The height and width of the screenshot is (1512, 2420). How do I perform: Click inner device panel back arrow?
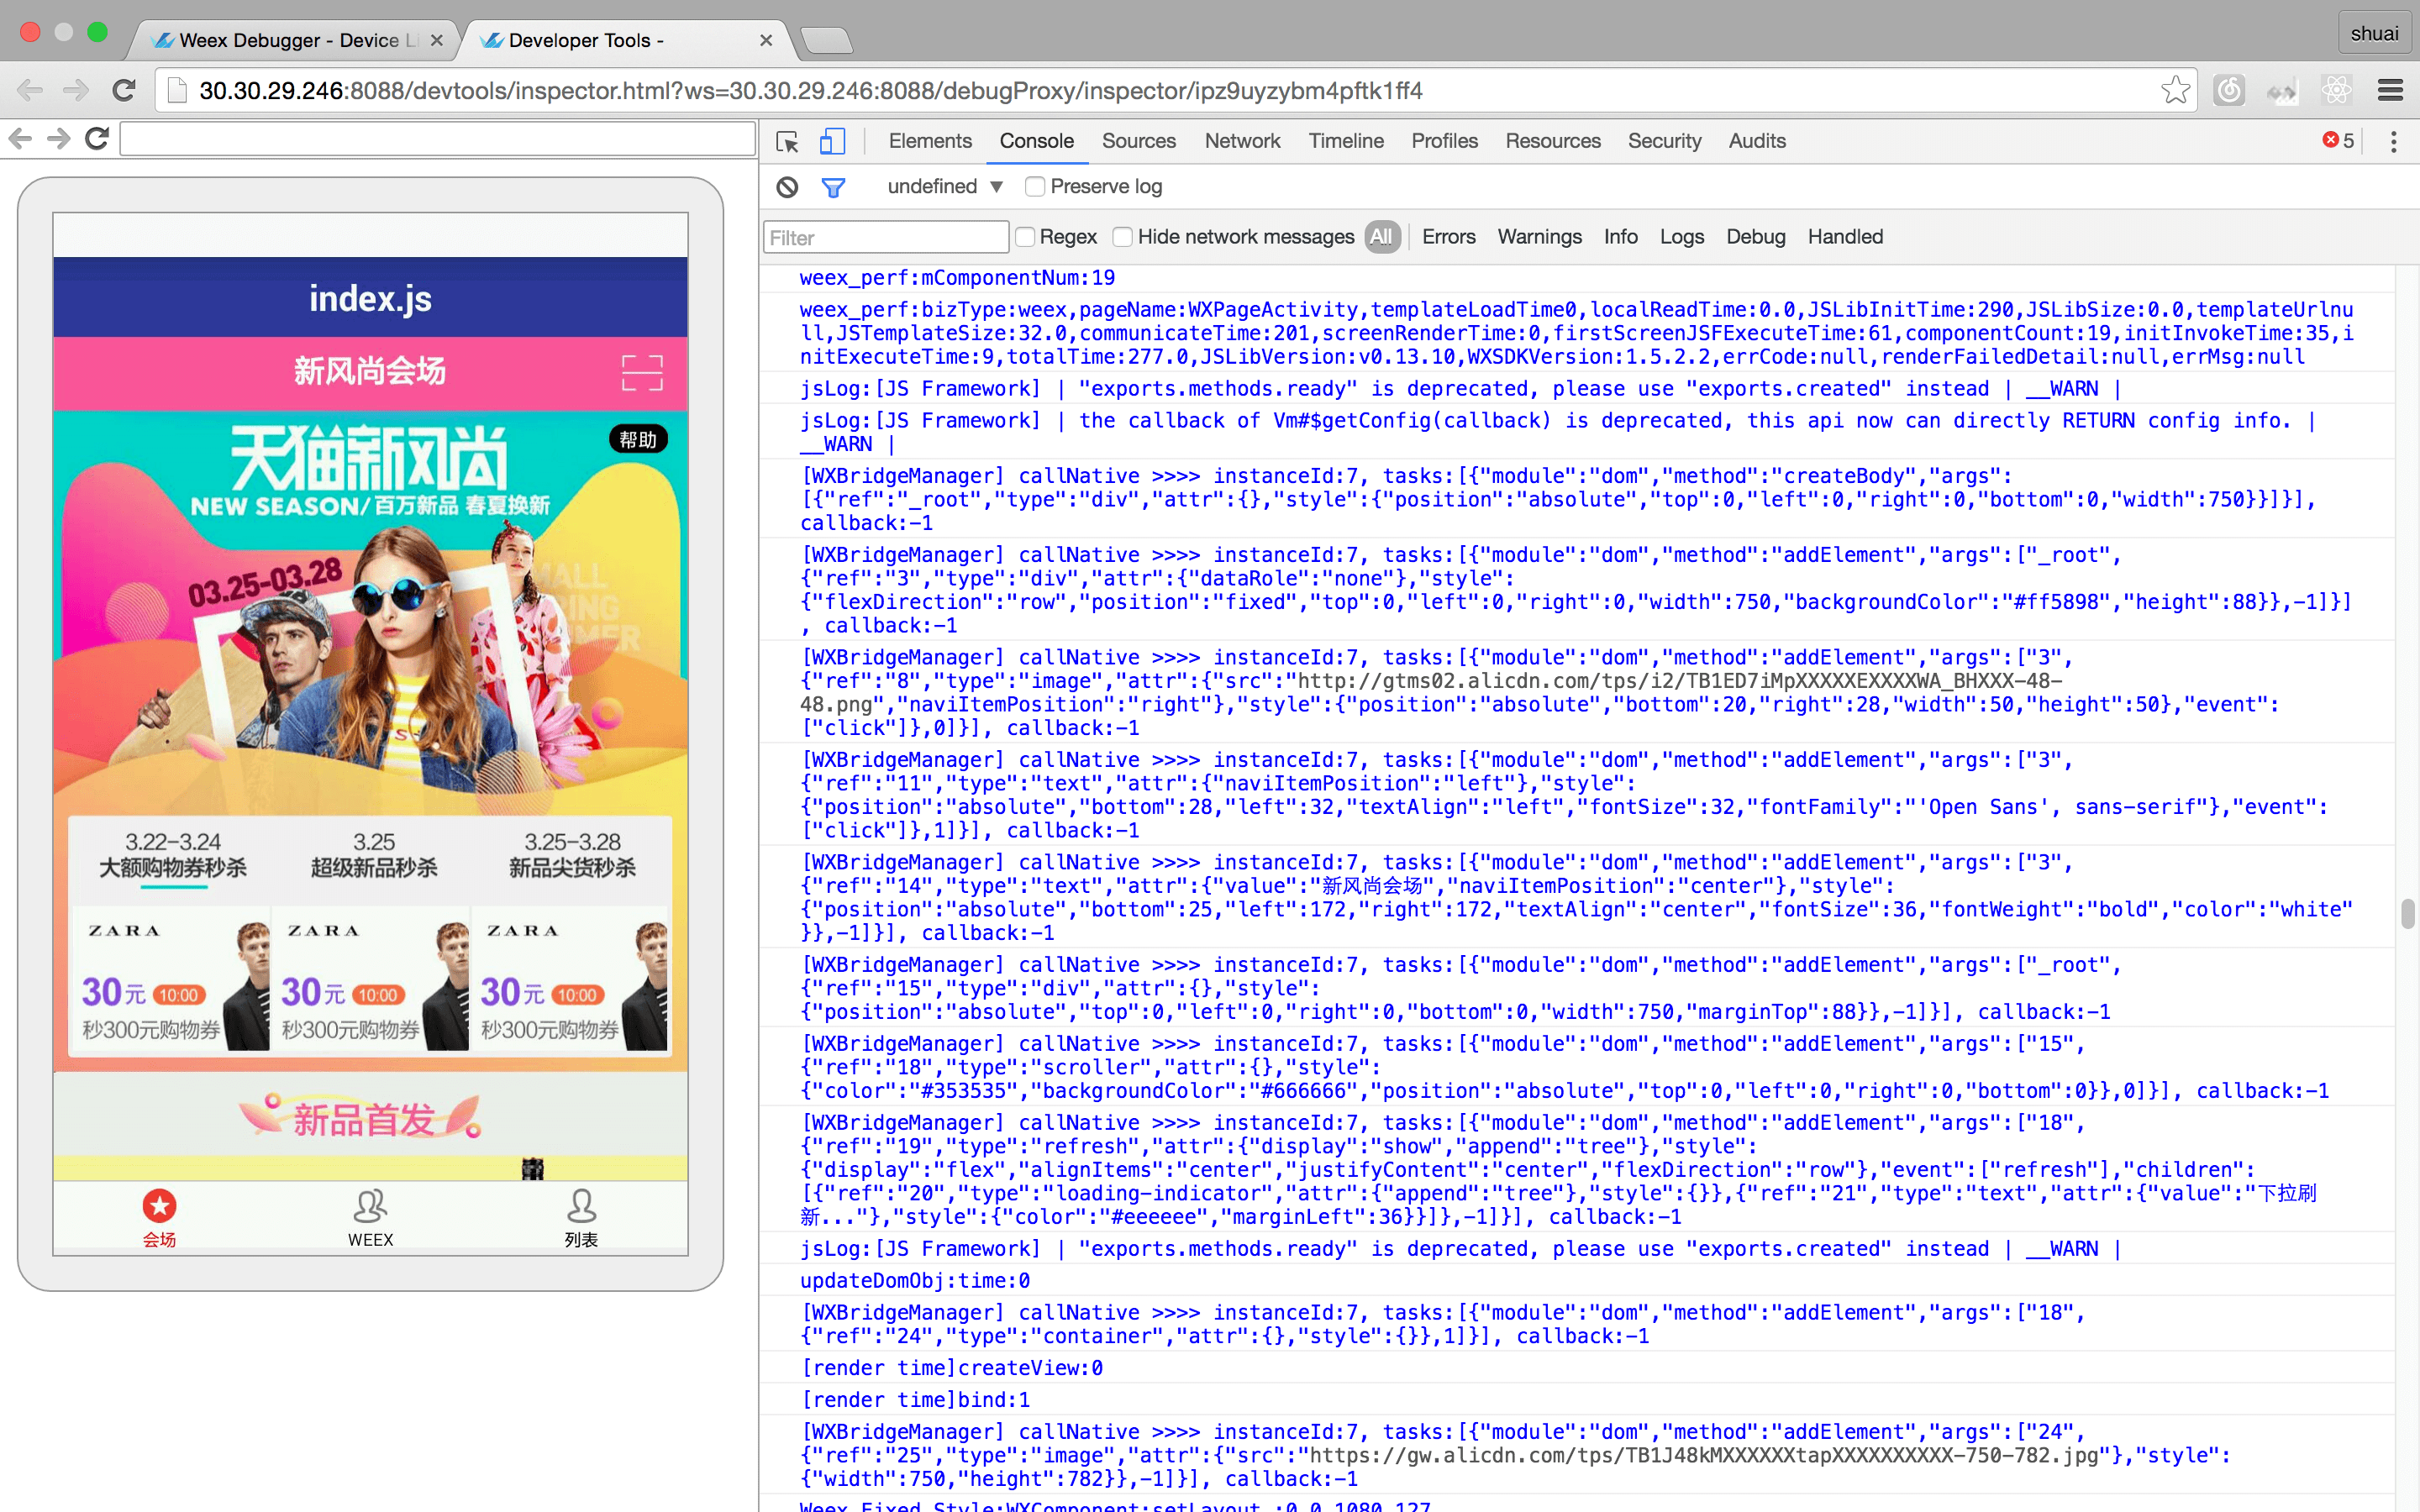tap(20, 138)
